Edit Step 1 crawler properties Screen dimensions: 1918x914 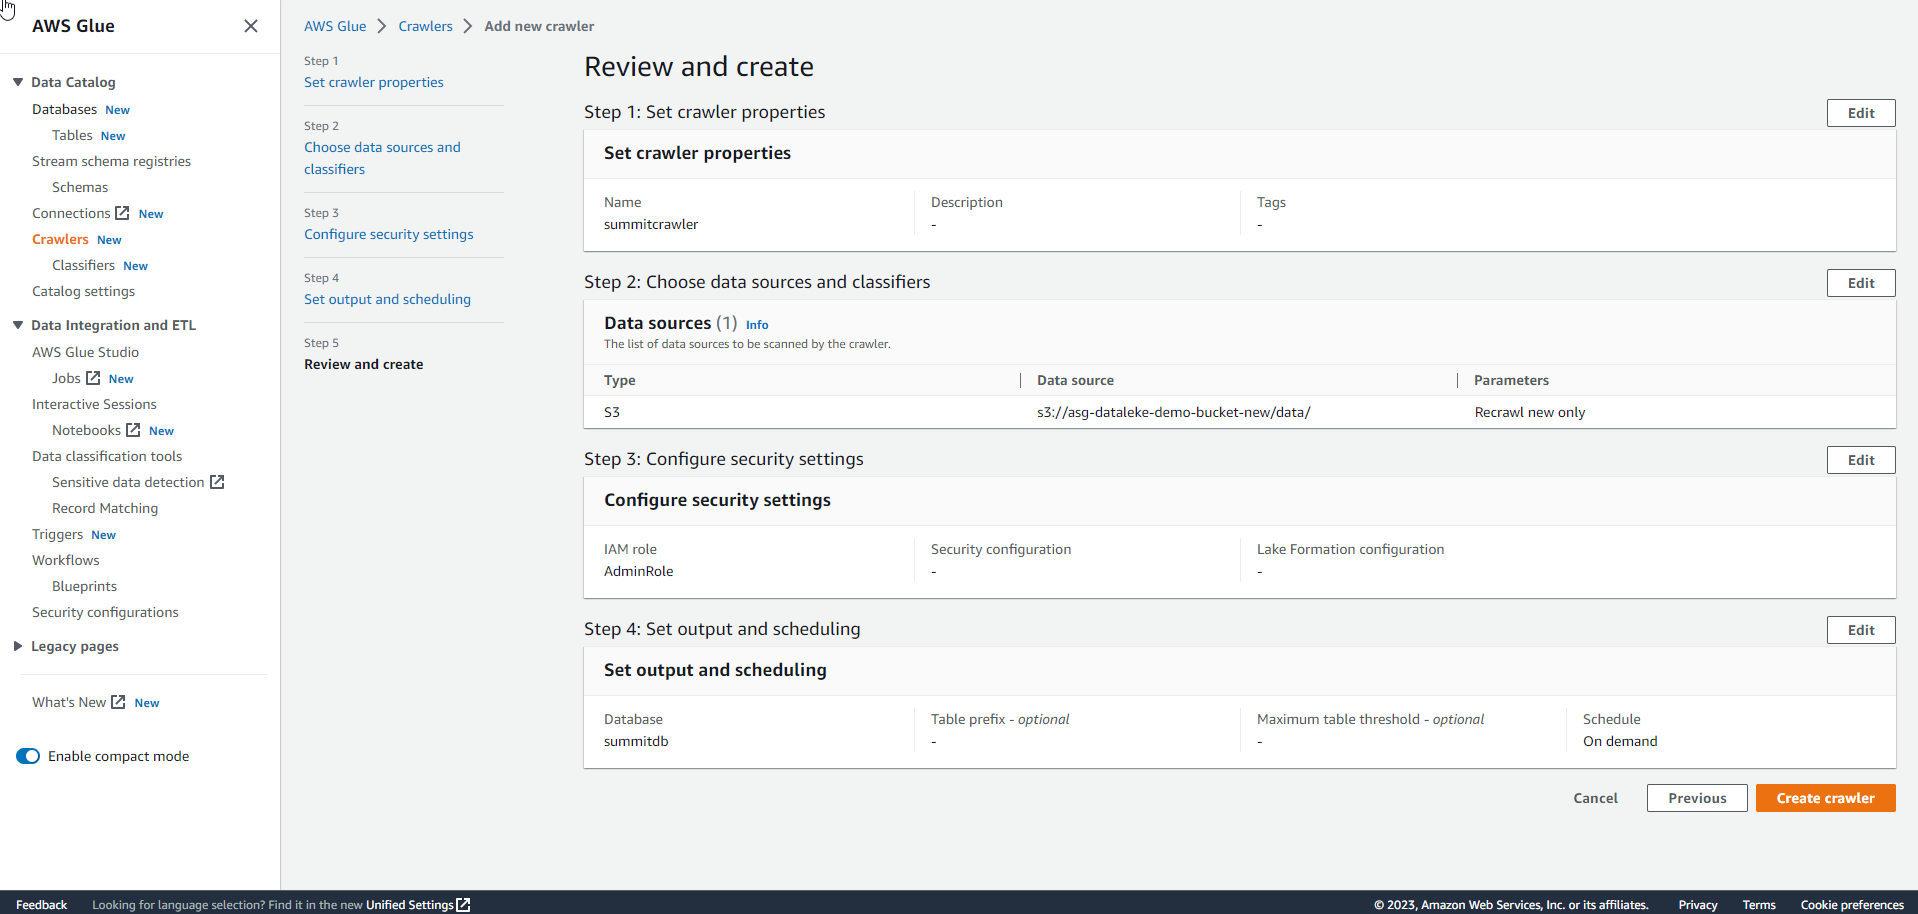point(1861,113)
